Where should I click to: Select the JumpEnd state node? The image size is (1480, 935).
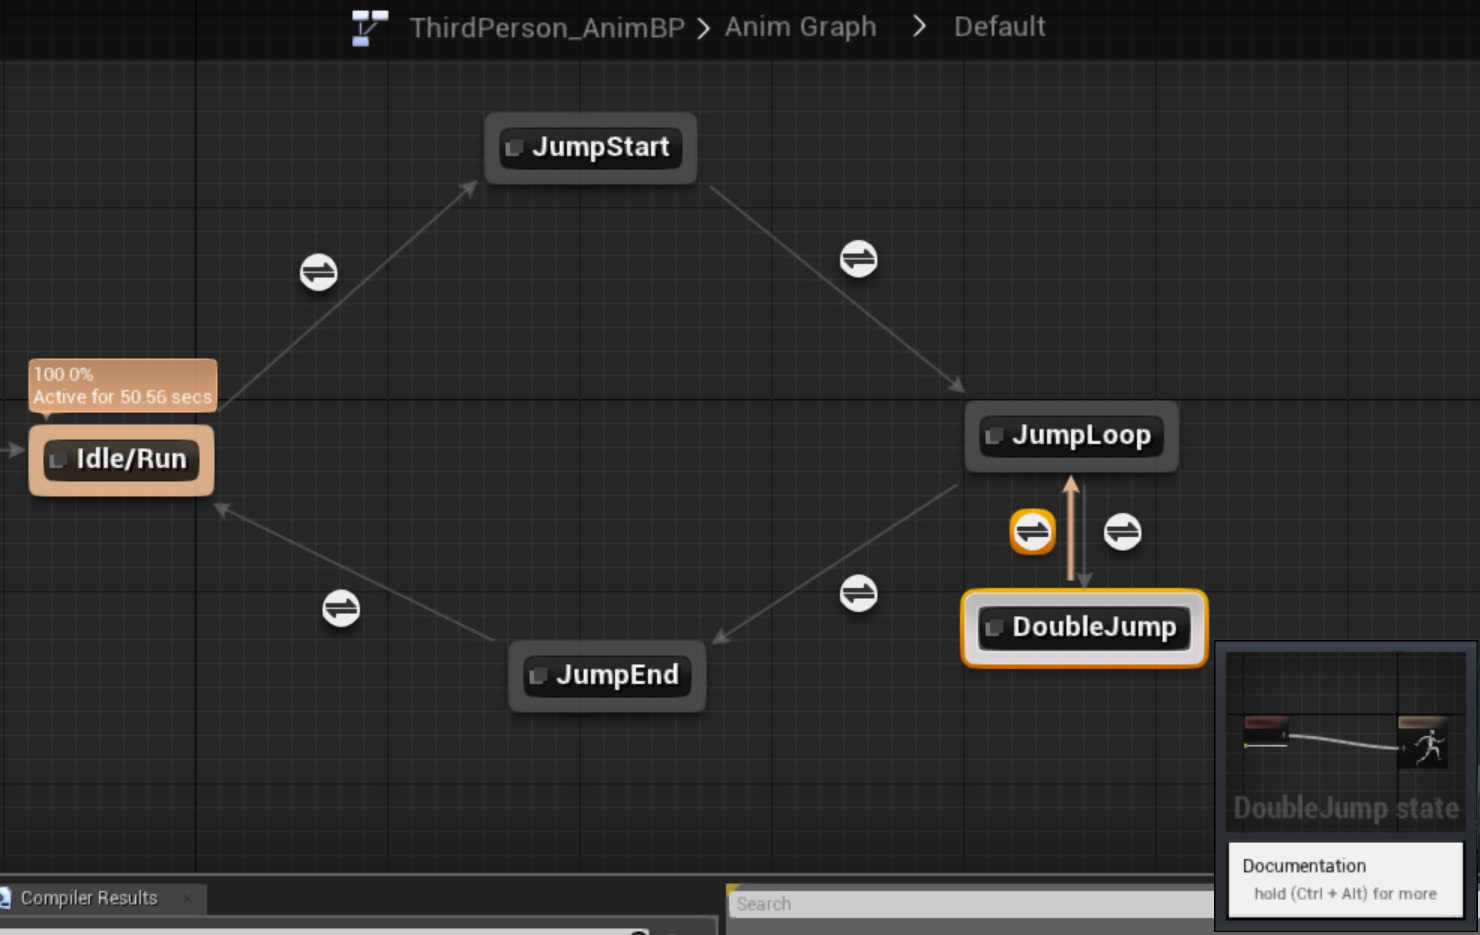point(607,676)
